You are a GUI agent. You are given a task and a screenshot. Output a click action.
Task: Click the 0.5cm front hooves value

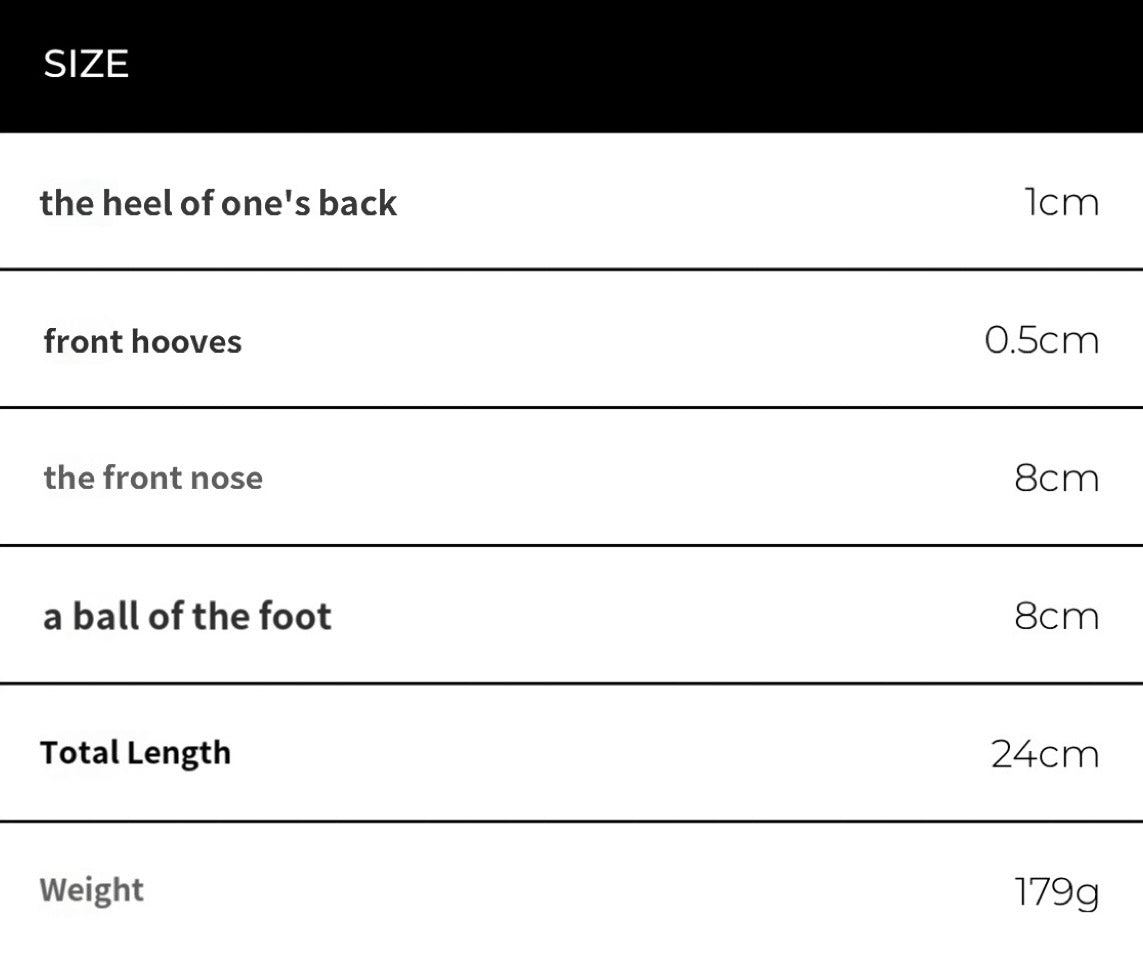pyautogui.click(x=1042, y=340)
